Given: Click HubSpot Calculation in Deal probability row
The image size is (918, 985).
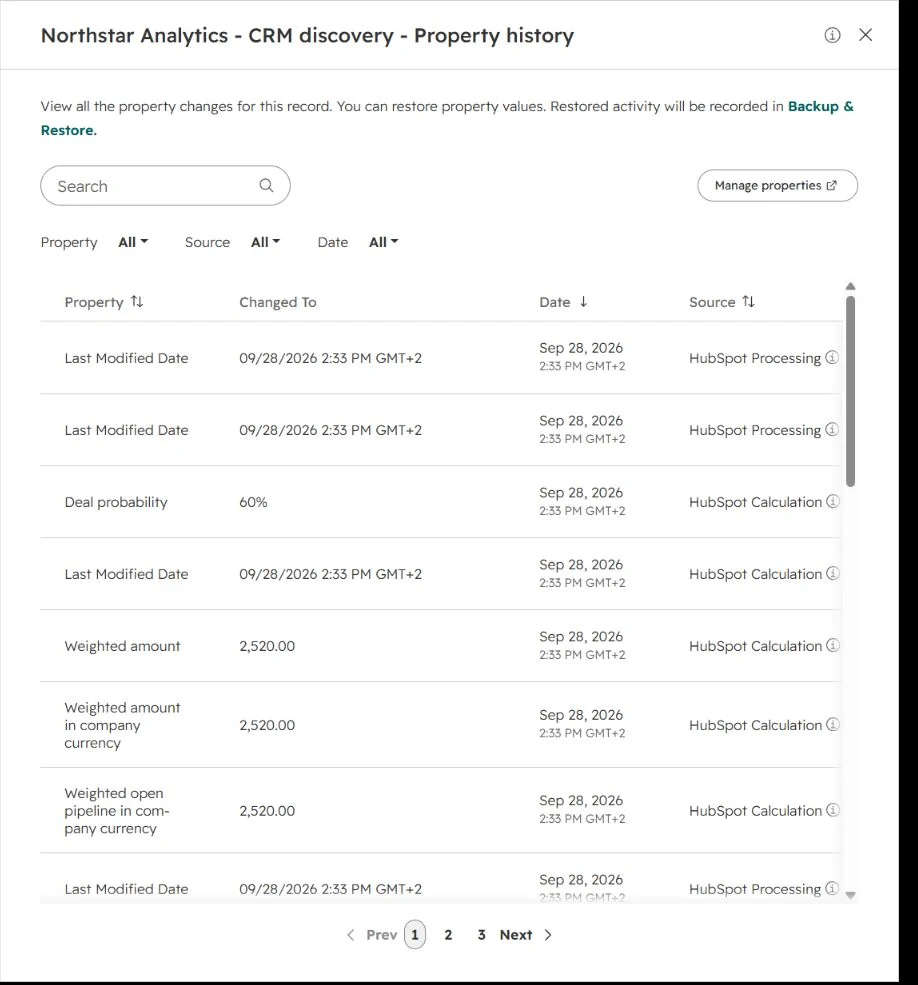Looking at the screenshot, I should click(x=755, y=502).
